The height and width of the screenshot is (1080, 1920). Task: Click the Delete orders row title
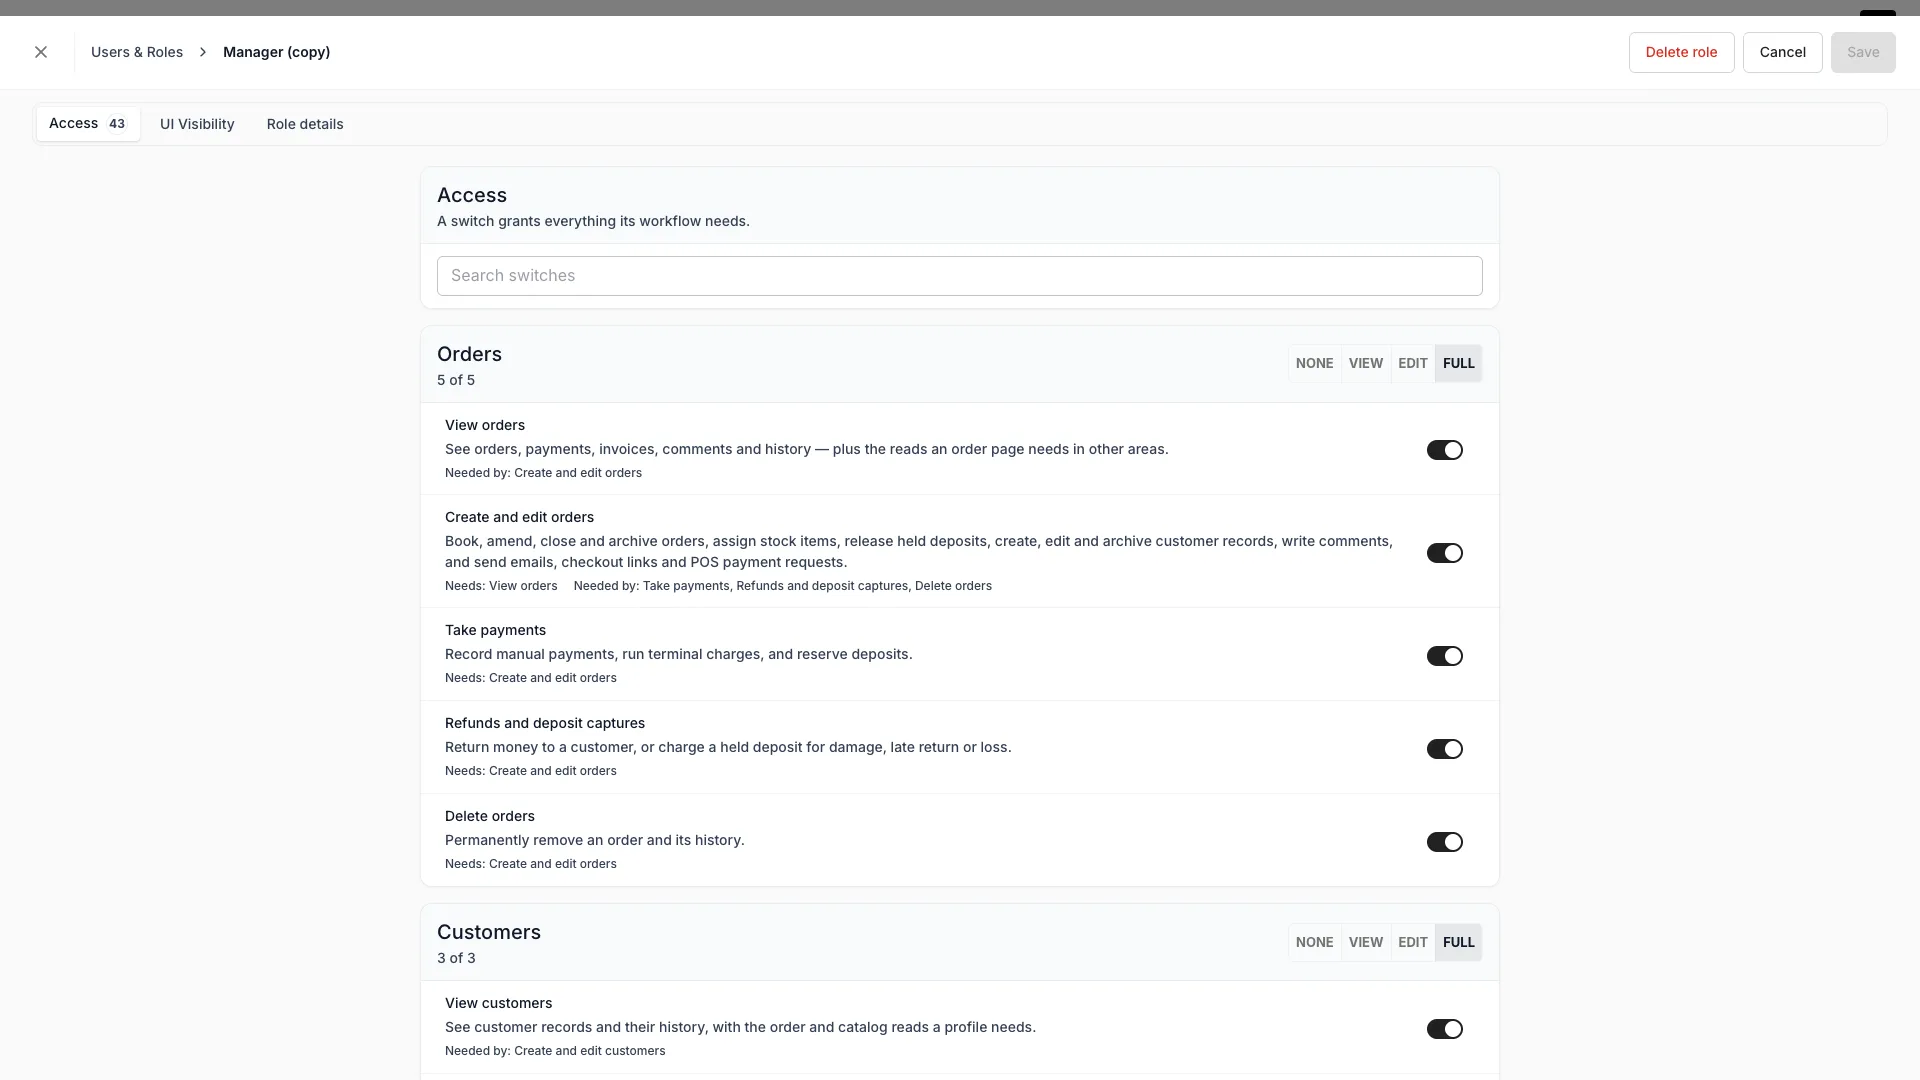click(489, 816)
